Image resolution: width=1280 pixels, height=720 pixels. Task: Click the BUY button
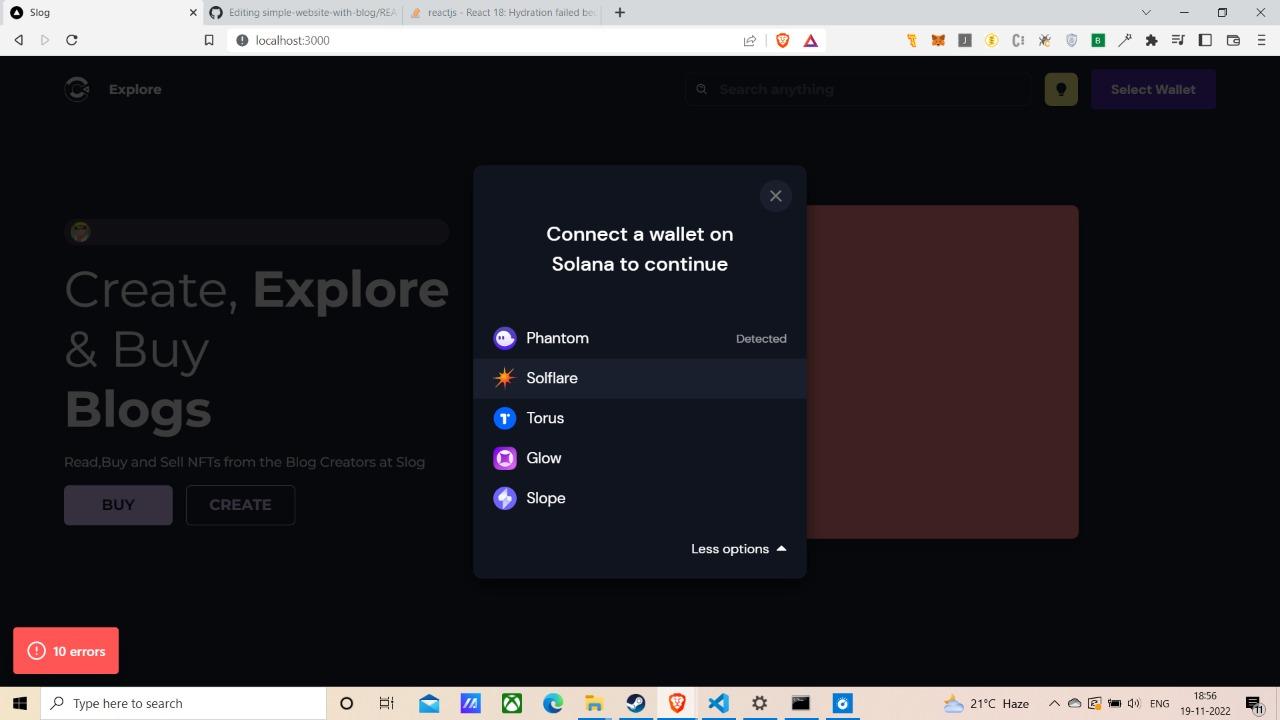click(118, 505)
